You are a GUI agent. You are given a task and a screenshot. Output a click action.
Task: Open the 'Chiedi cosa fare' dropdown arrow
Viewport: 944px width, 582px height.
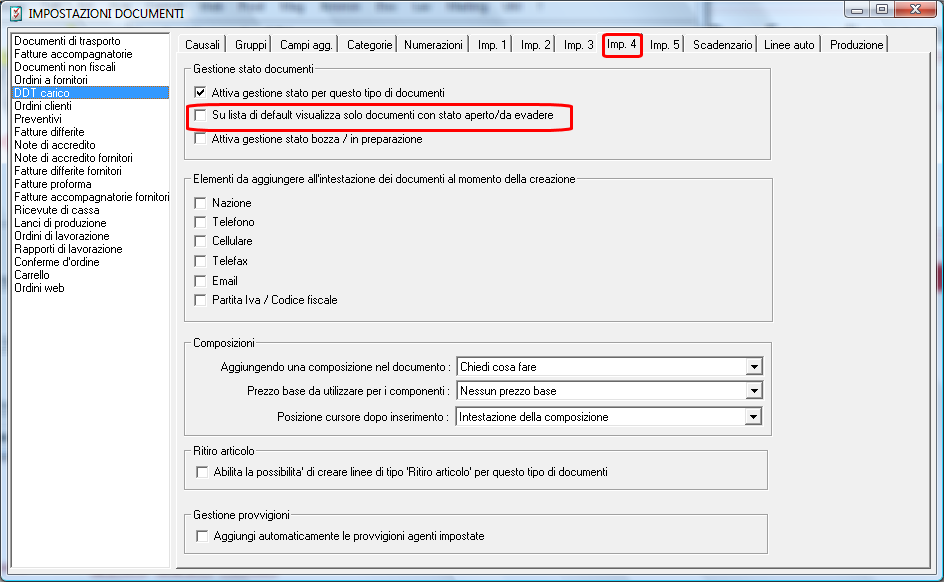point(754,367)
